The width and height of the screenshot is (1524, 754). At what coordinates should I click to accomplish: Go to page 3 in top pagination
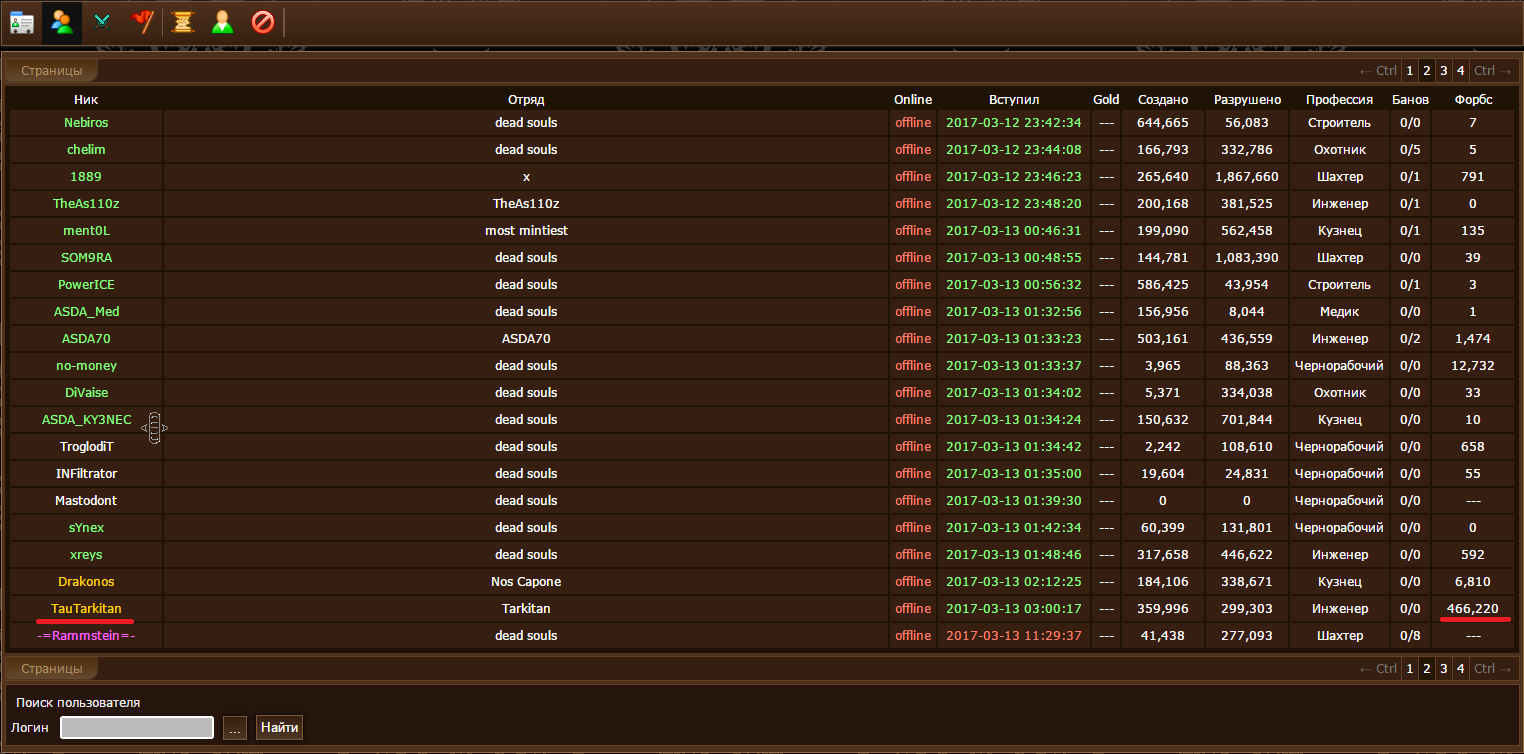(1443, 71)
